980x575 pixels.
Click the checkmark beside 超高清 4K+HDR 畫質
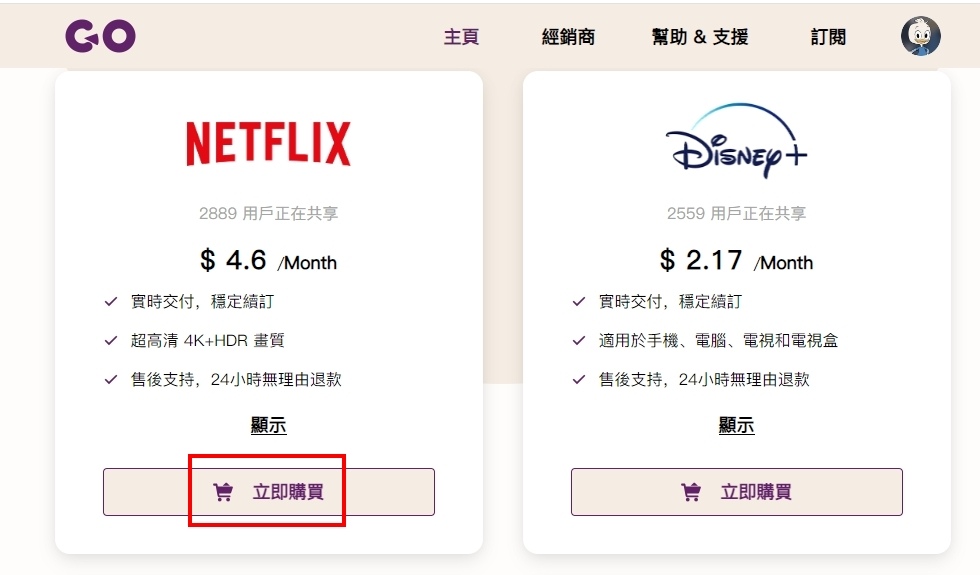(111, 341)
